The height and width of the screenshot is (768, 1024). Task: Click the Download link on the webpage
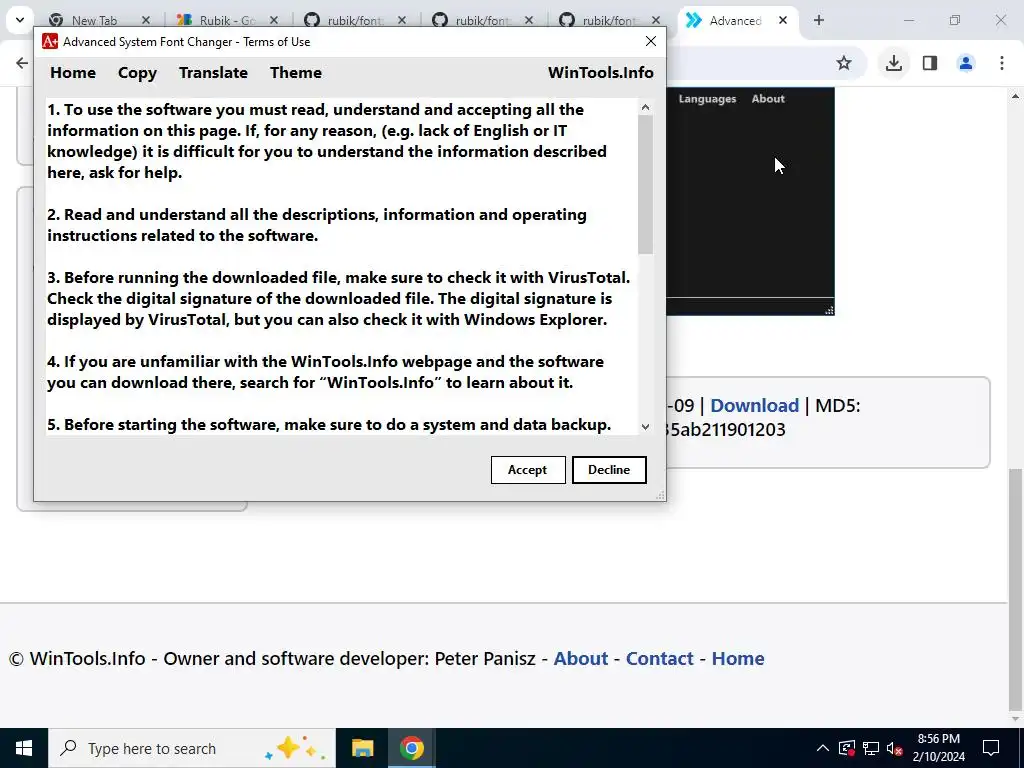pos(754,406)
